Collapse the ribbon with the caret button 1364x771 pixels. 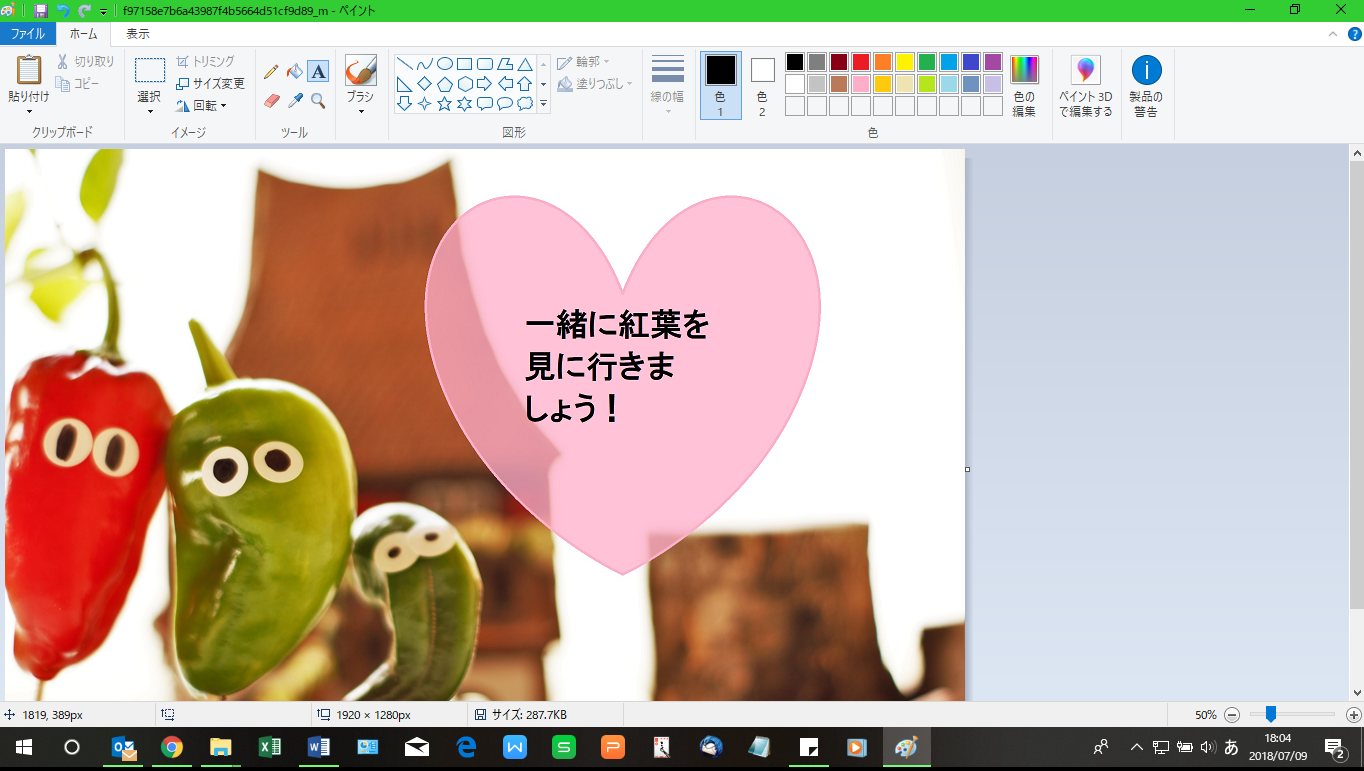click(x=1331, y=33)
